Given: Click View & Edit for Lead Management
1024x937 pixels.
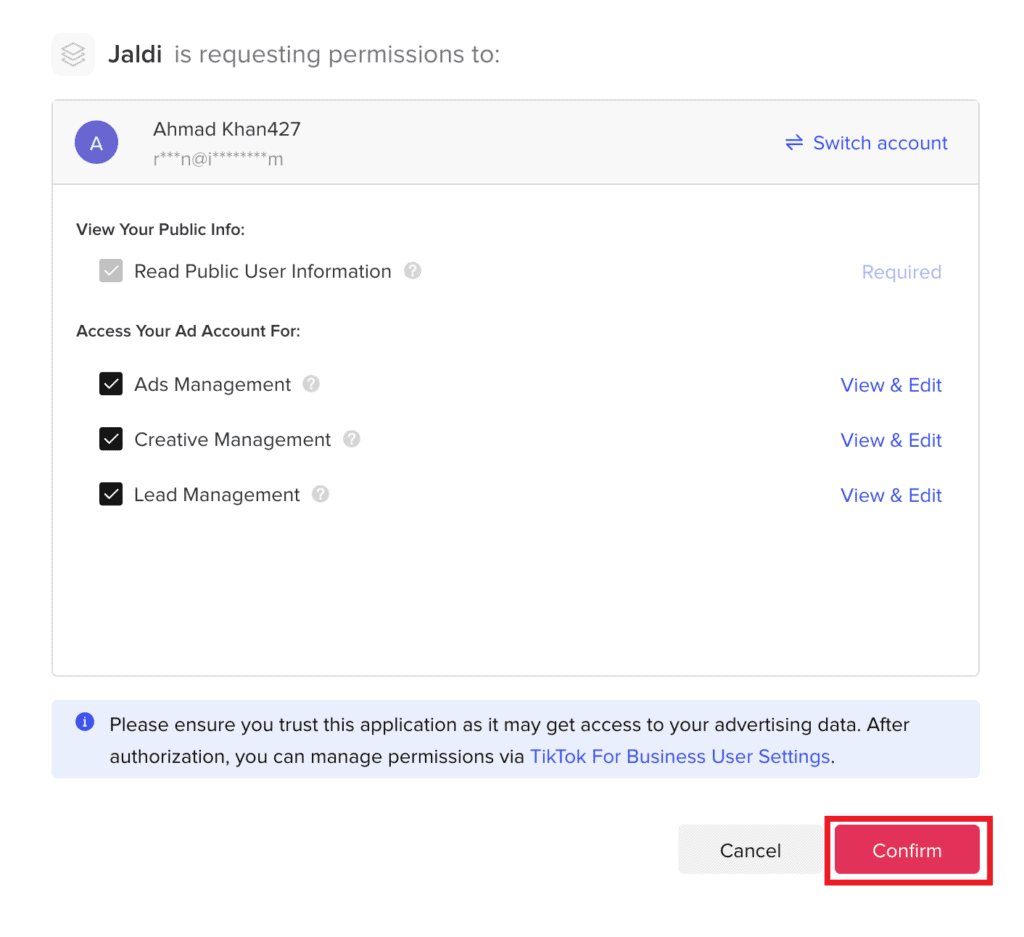Looking at the screenshot, I should (890, 495).
